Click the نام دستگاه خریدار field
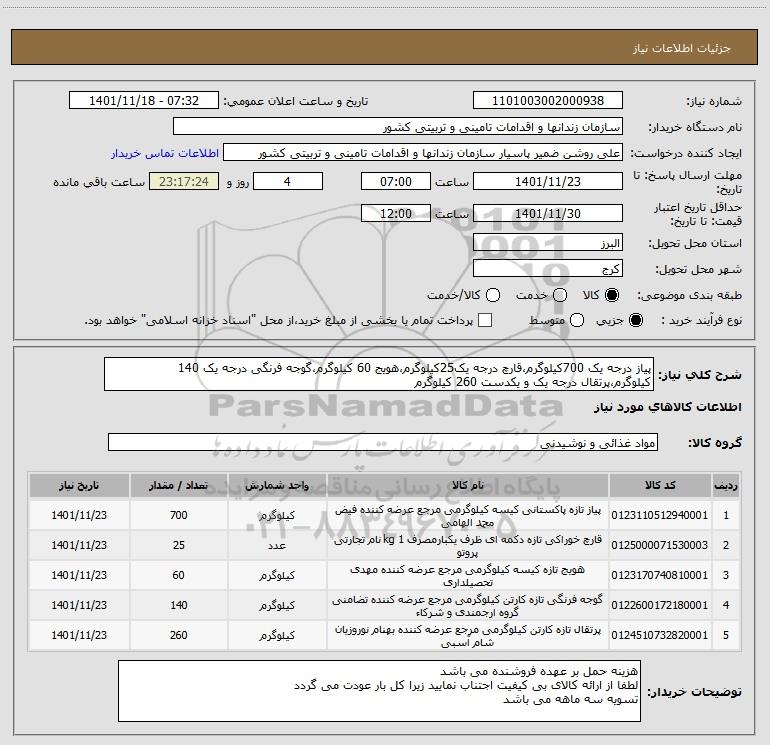The height and width of the screenshot is (745, 770). [398, 127]
